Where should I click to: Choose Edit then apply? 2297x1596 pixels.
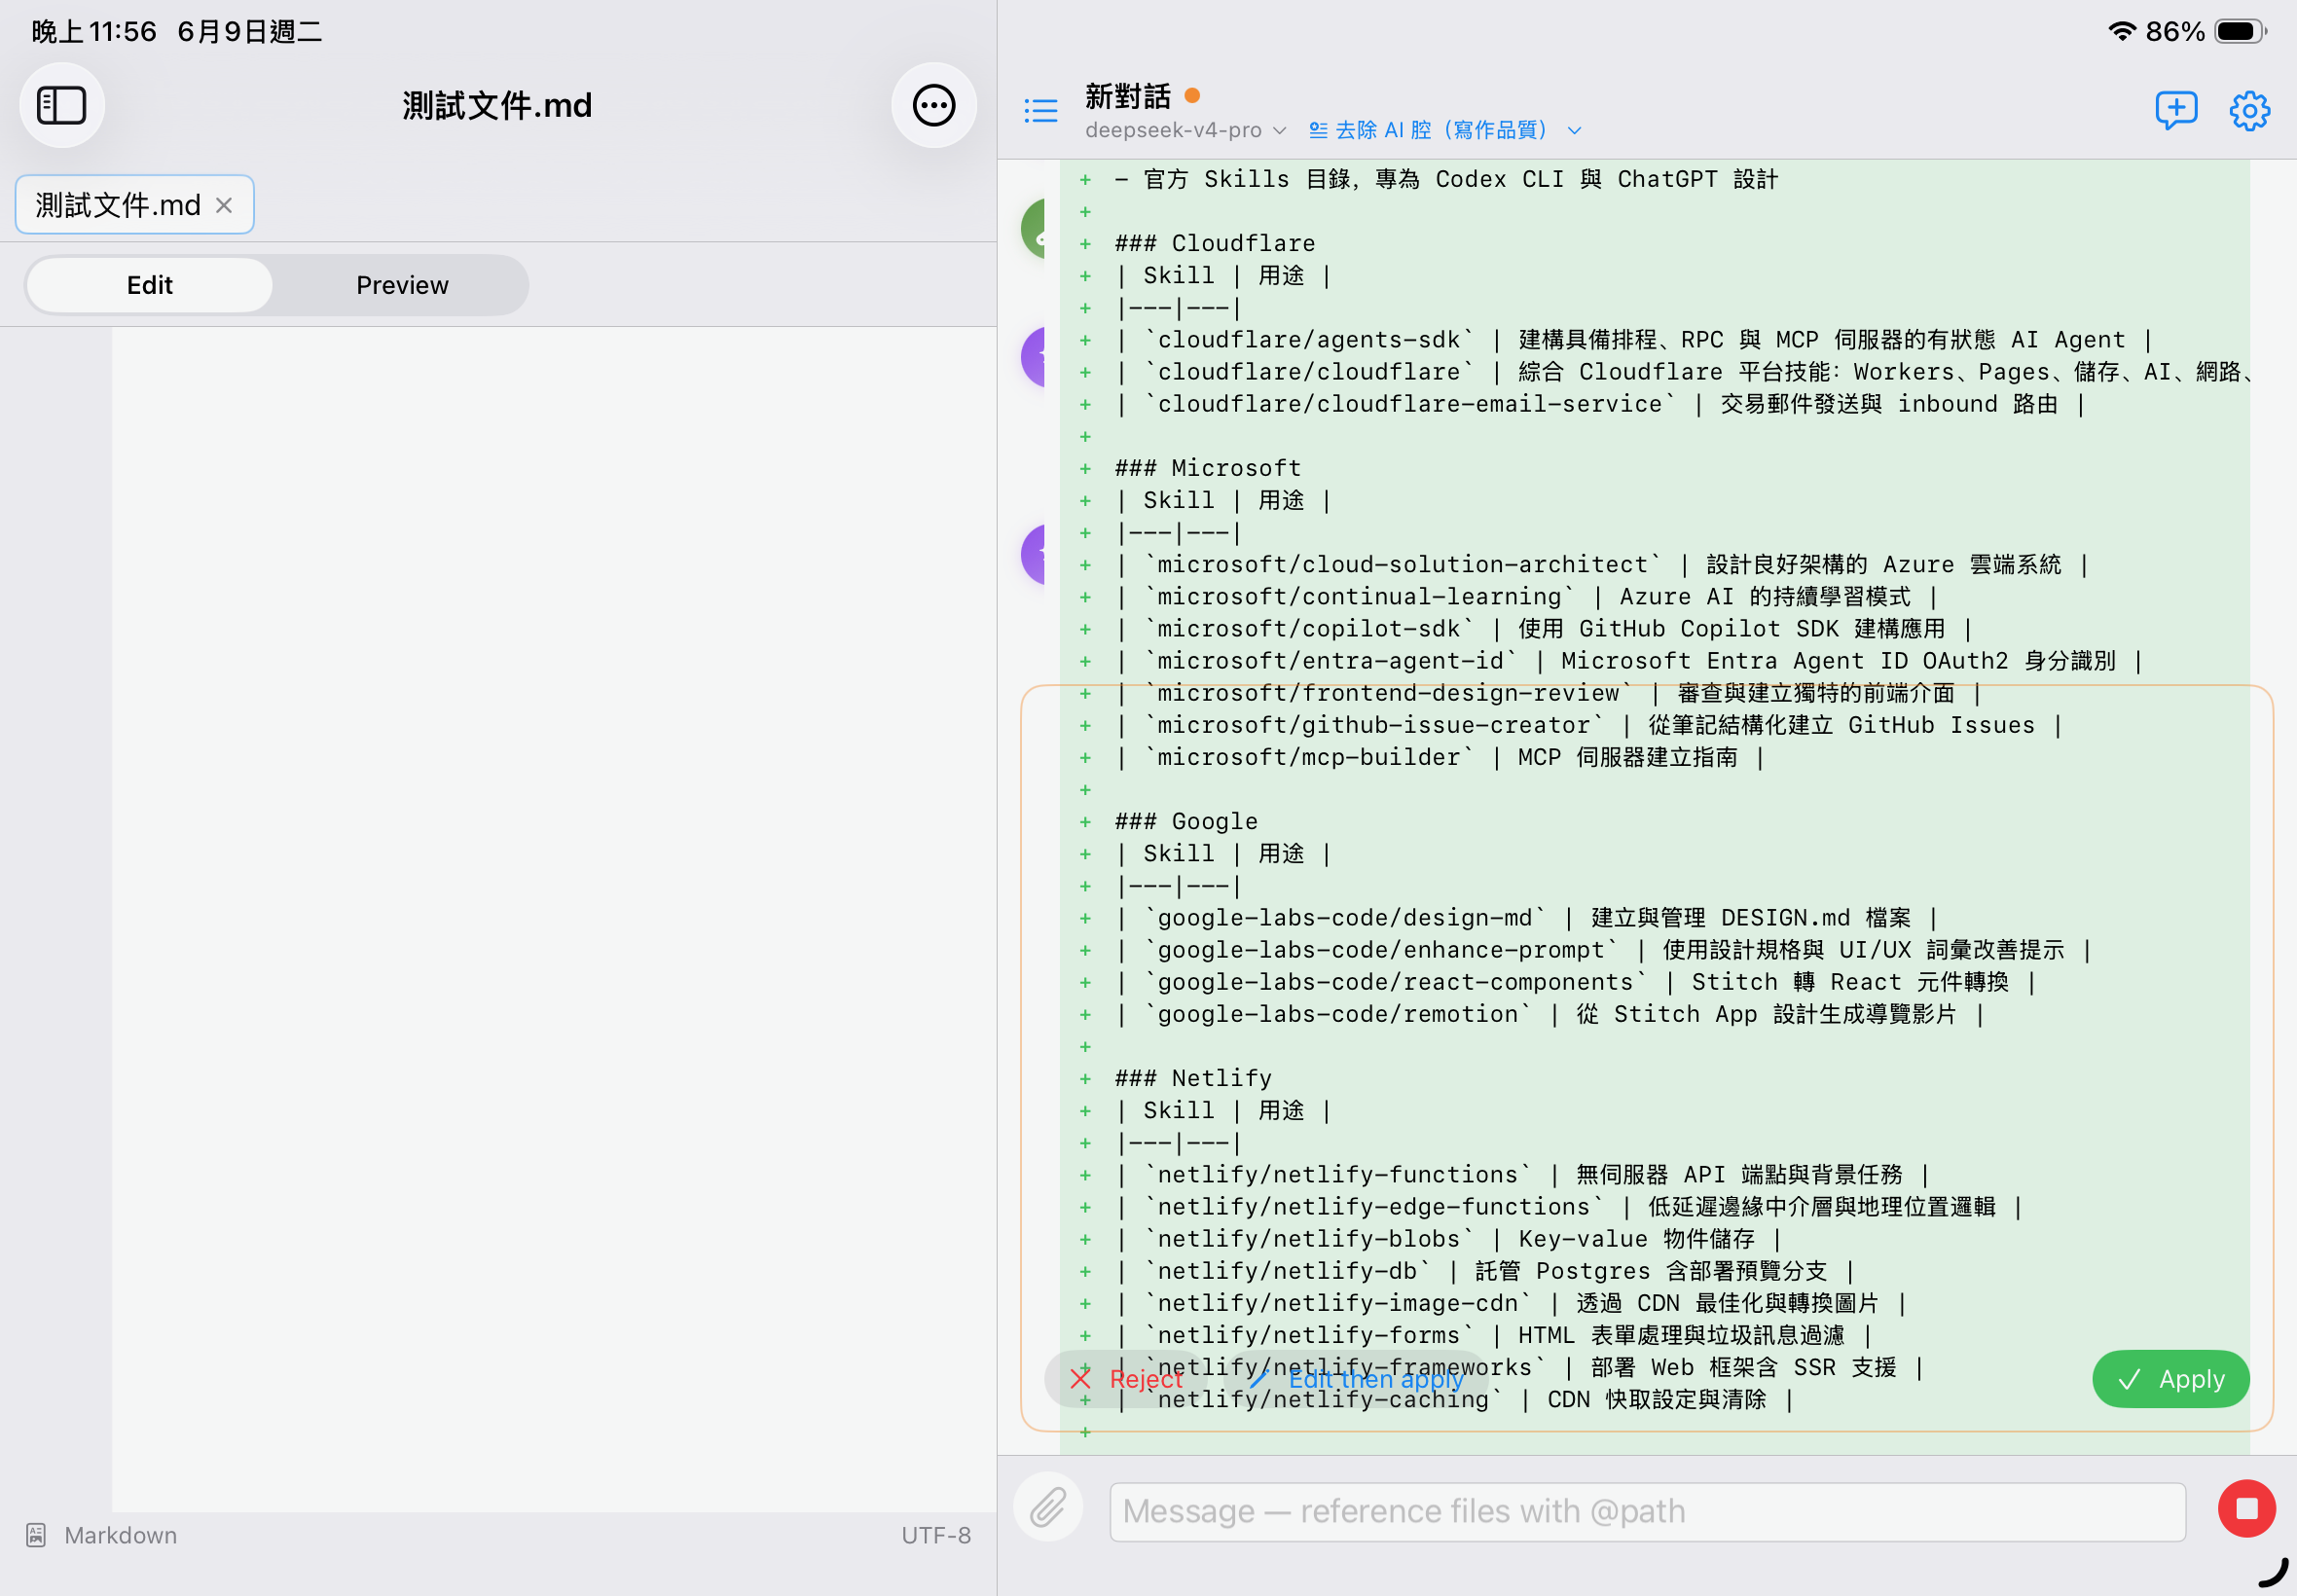(x=1357, y=1379)
